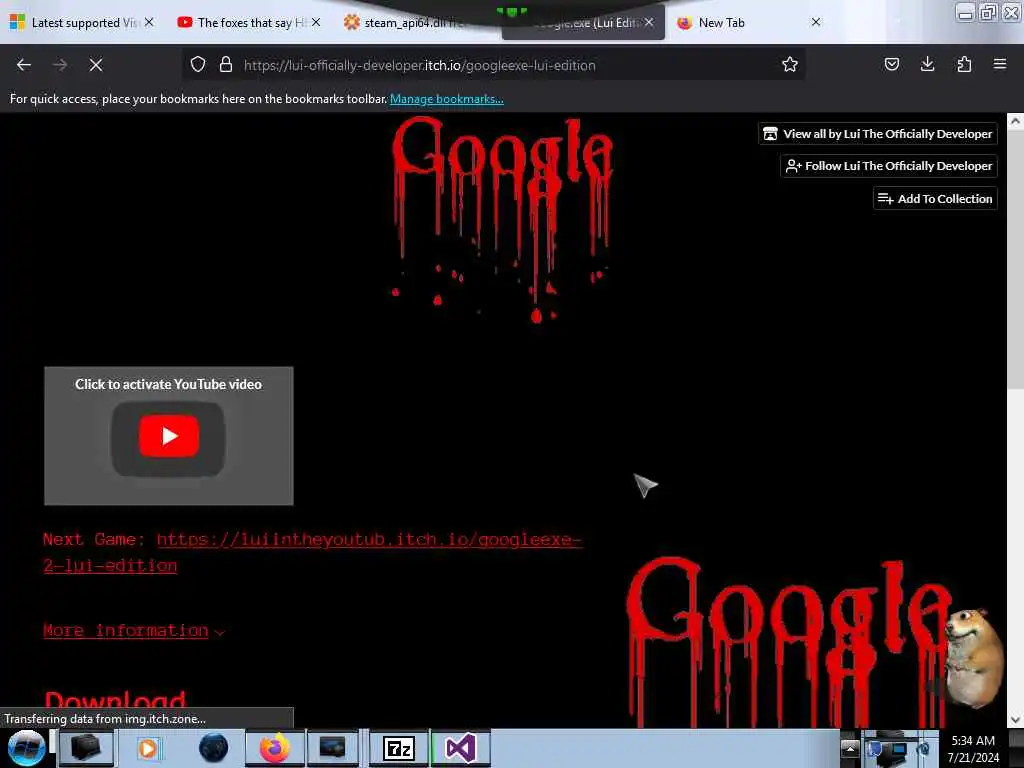Open the Save to Pocket button

[x=891, y=65]
